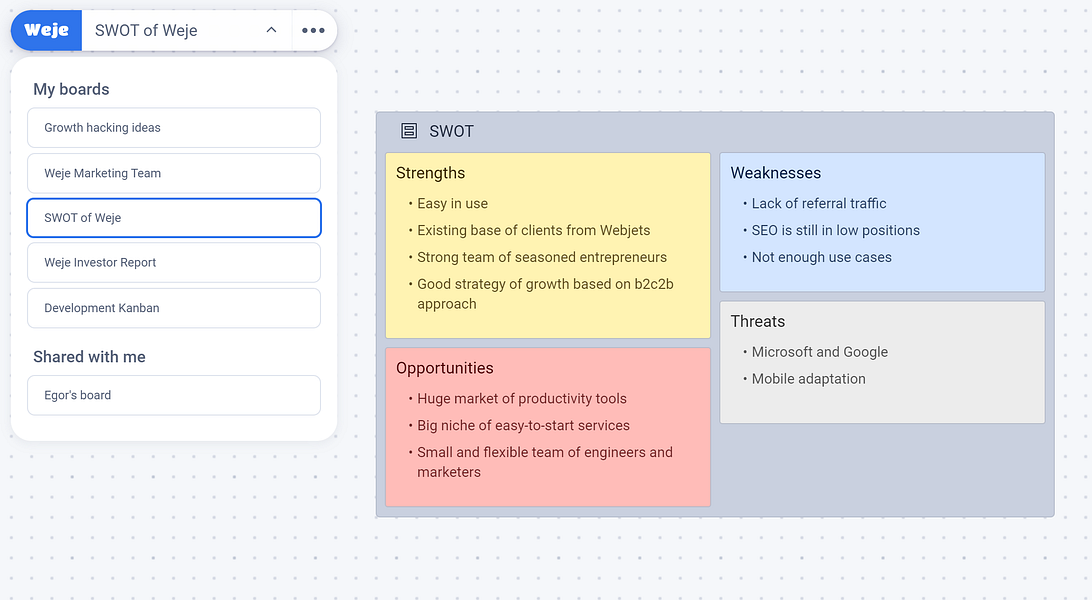Viewport: 1092px width, 600px height.
Task: Open the Development Kanban board
Action: (x=174, y=308)
